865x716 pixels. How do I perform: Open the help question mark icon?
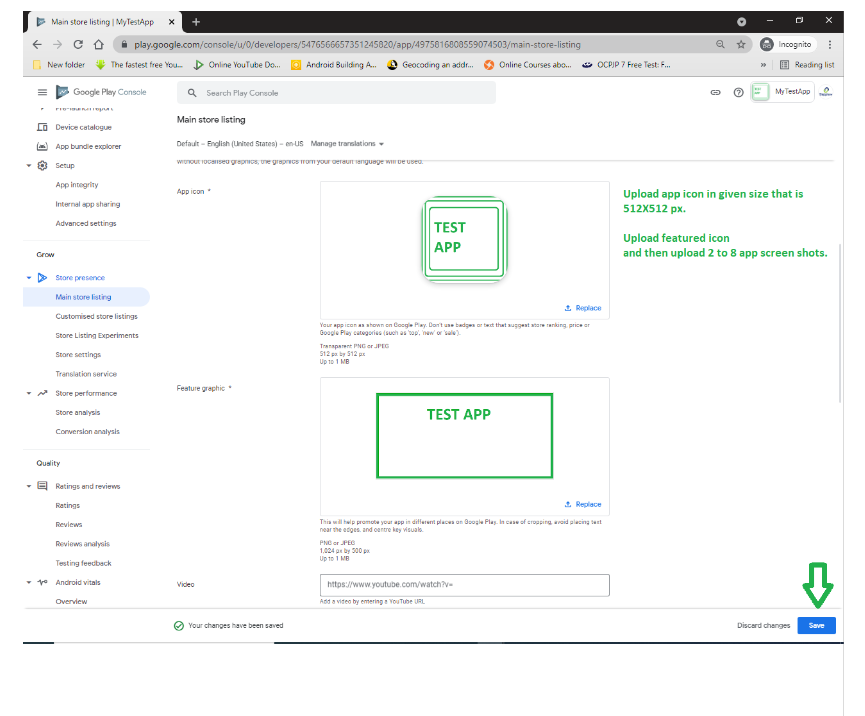pyautogui.click(x=738, y=92)
